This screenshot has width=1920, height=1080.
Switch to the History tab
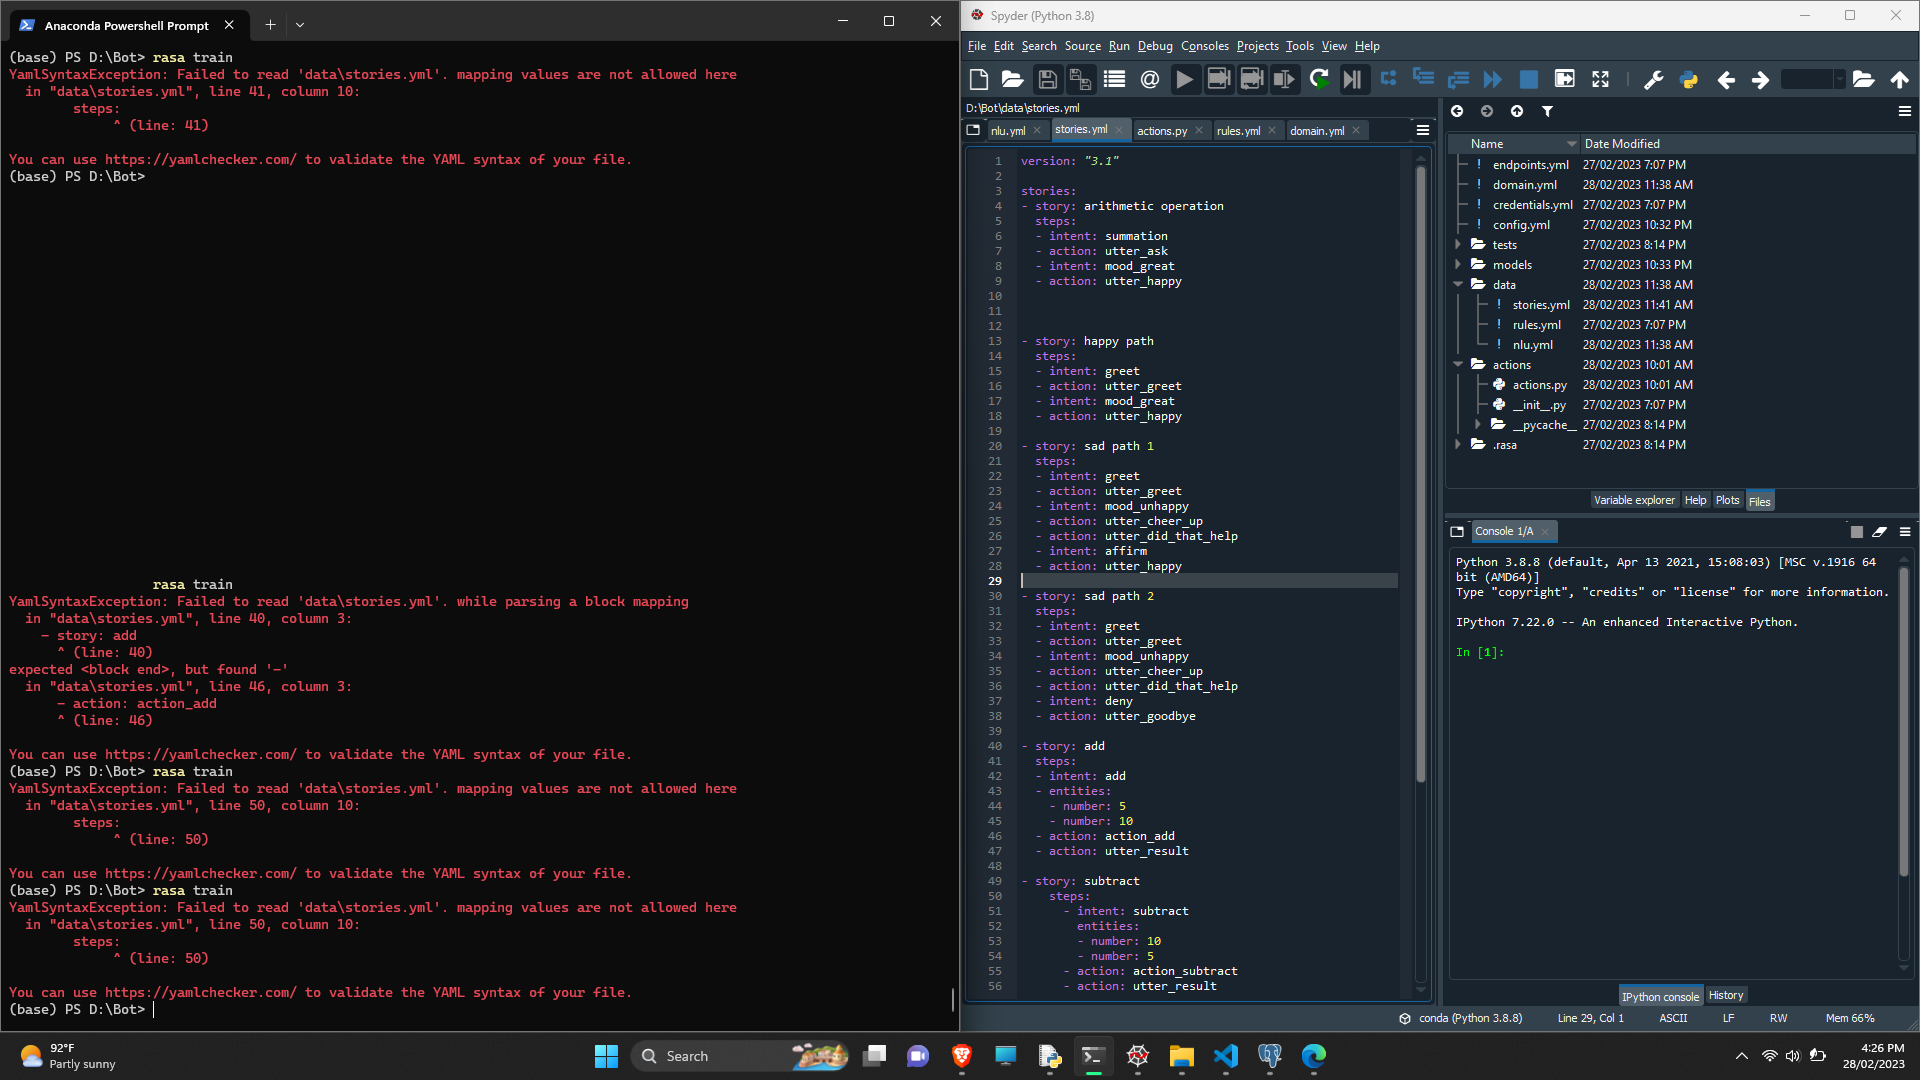tap(1726, 995)
